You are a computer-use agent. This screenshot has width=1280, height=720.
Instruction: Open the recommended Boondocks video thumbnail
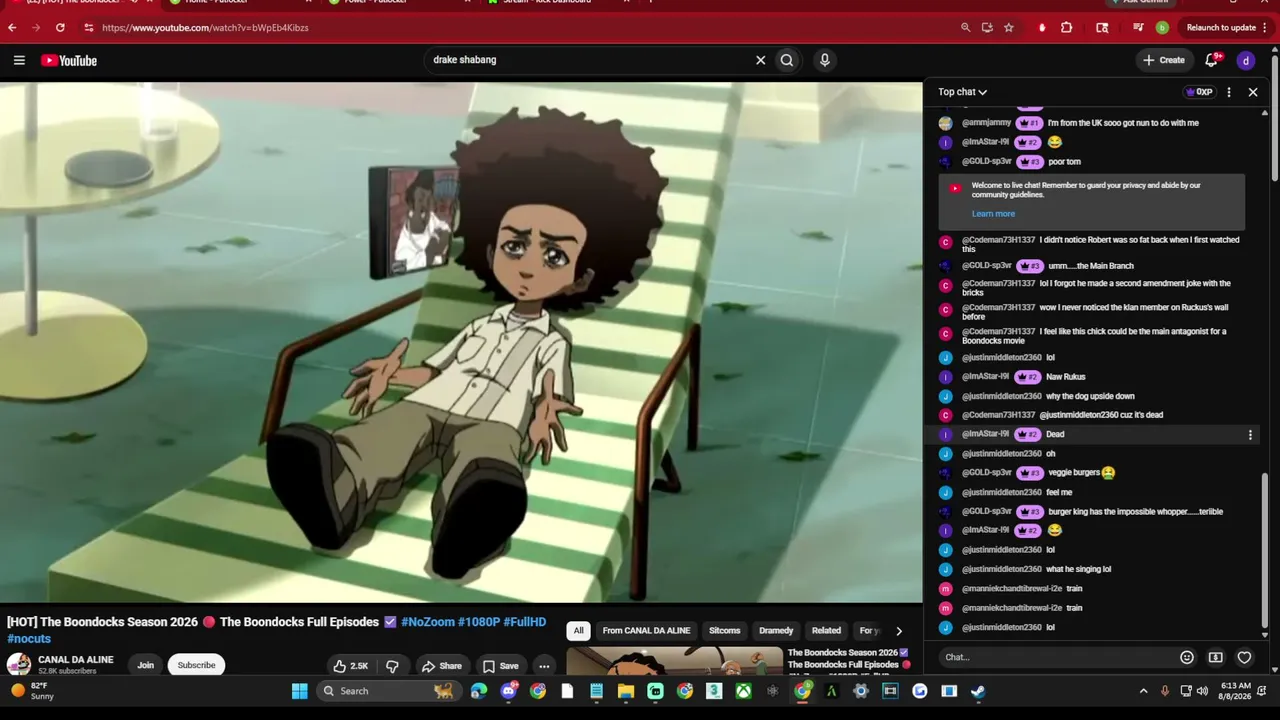click(674, 661)
